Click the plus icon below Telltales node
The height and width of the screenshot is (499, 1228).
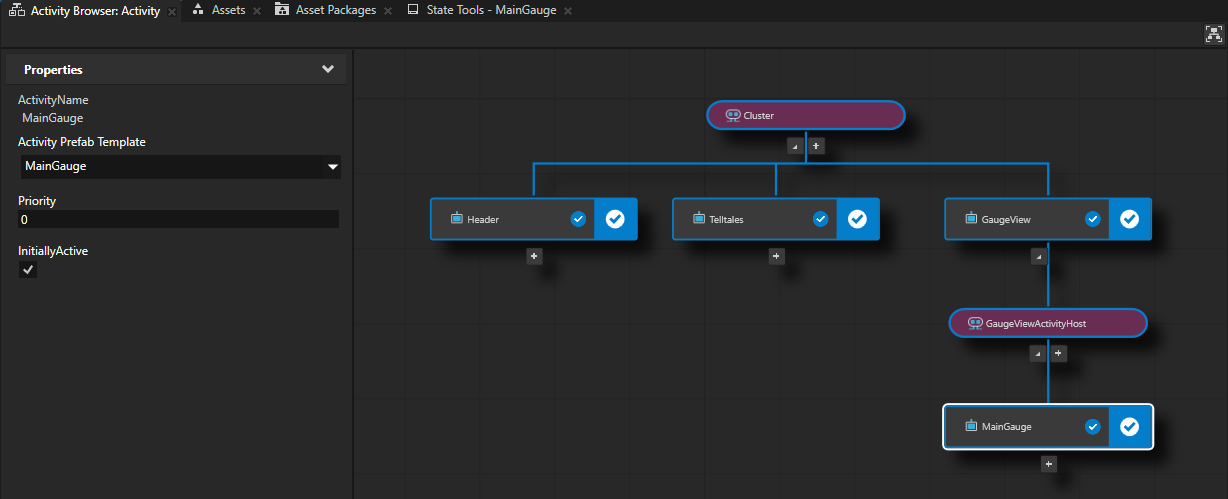pyautogui.click(x=777, y=256)
